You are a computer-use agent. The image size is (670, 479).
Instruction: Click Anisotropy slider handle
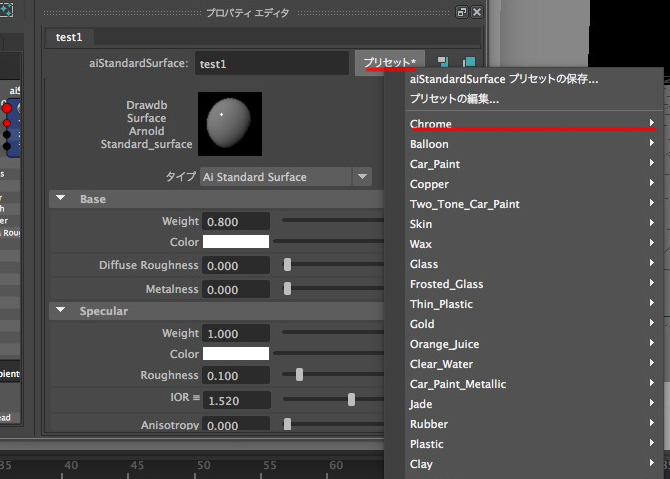[x=288, y=424]
